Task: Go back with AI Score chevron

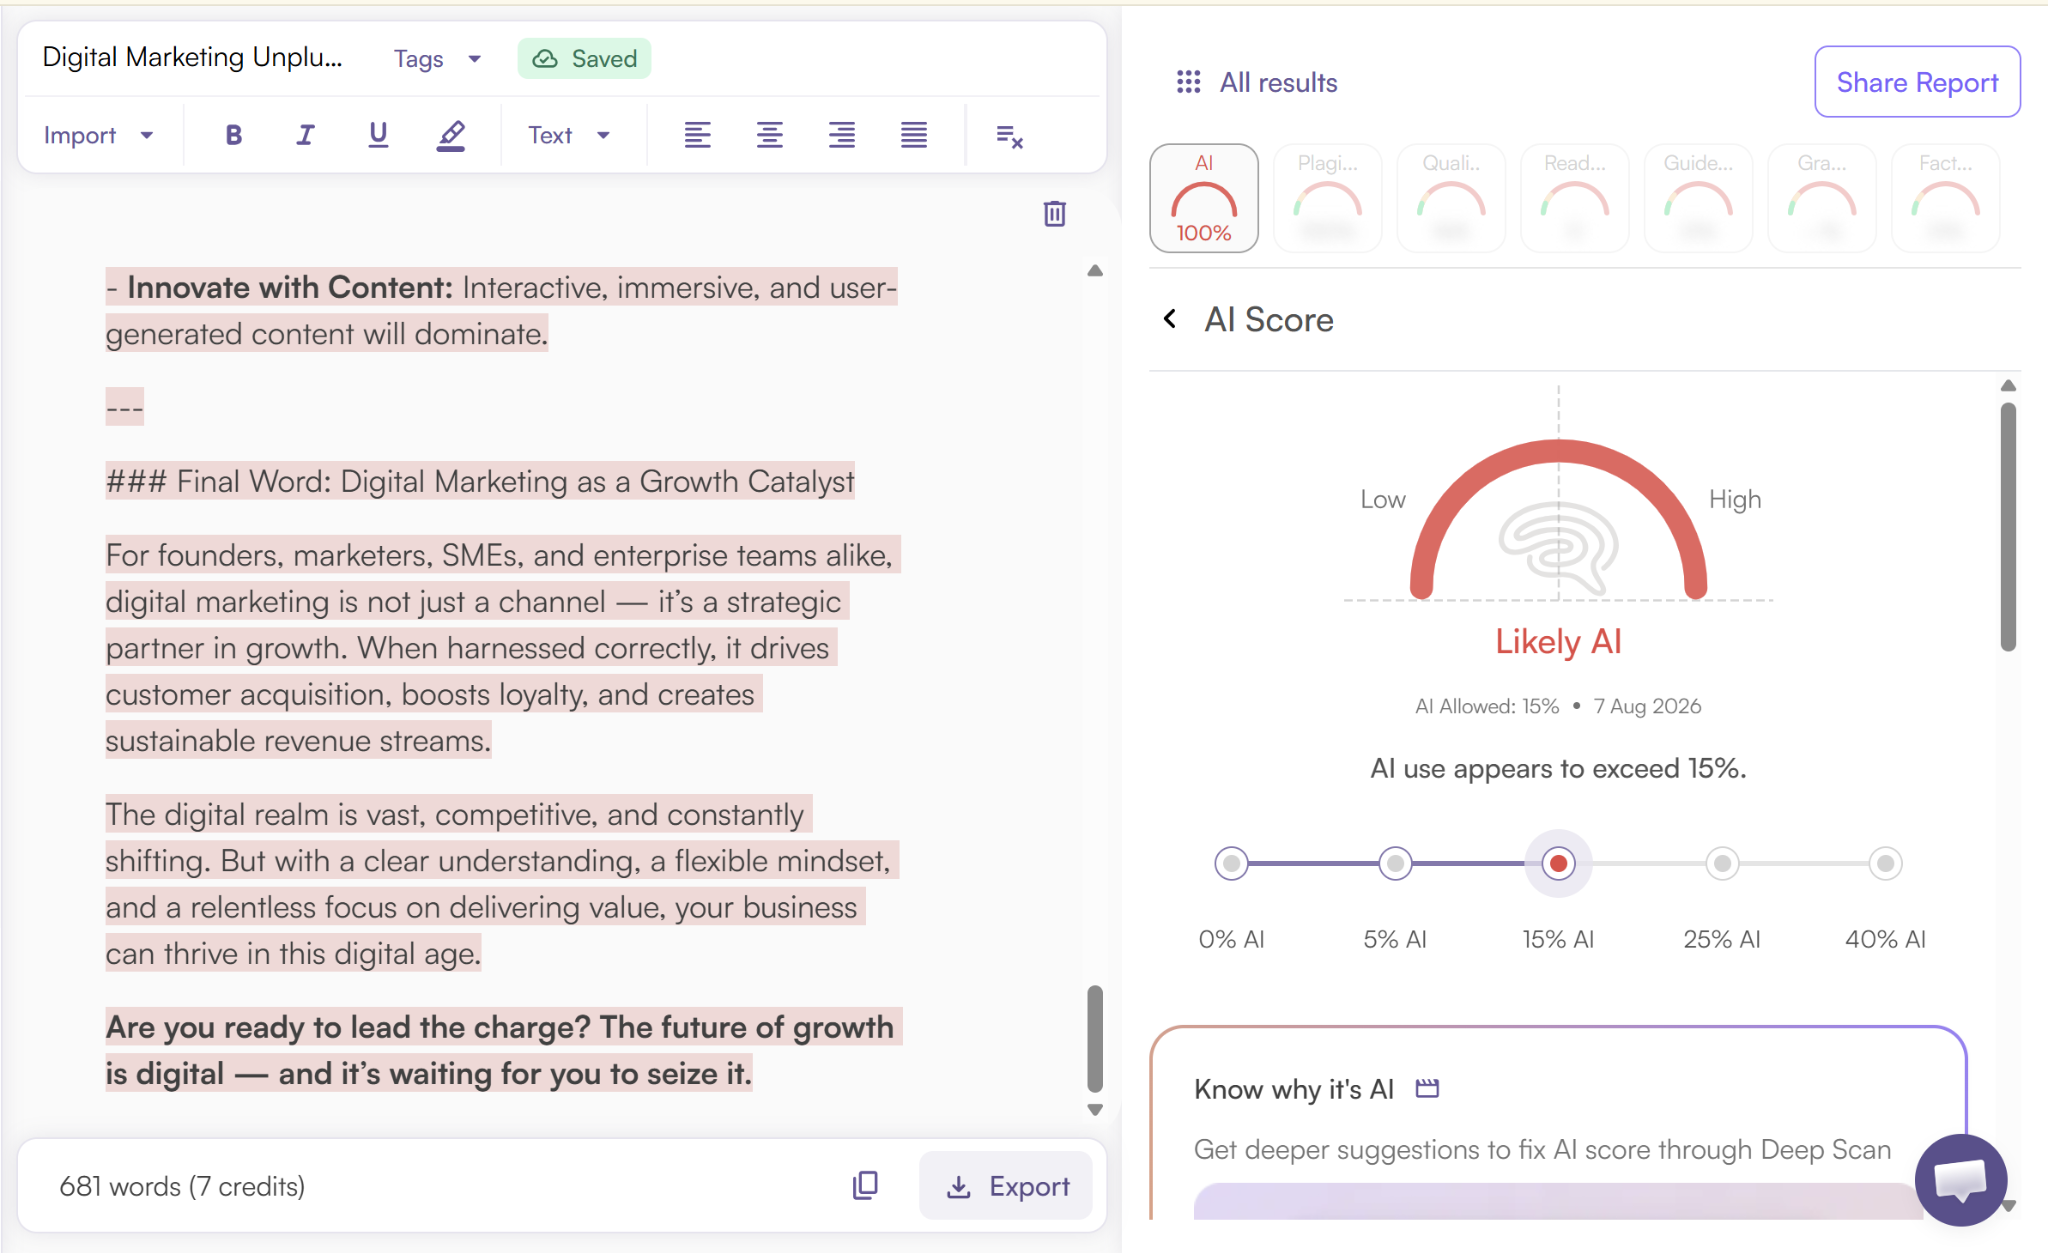Action: coord(1170,319)
